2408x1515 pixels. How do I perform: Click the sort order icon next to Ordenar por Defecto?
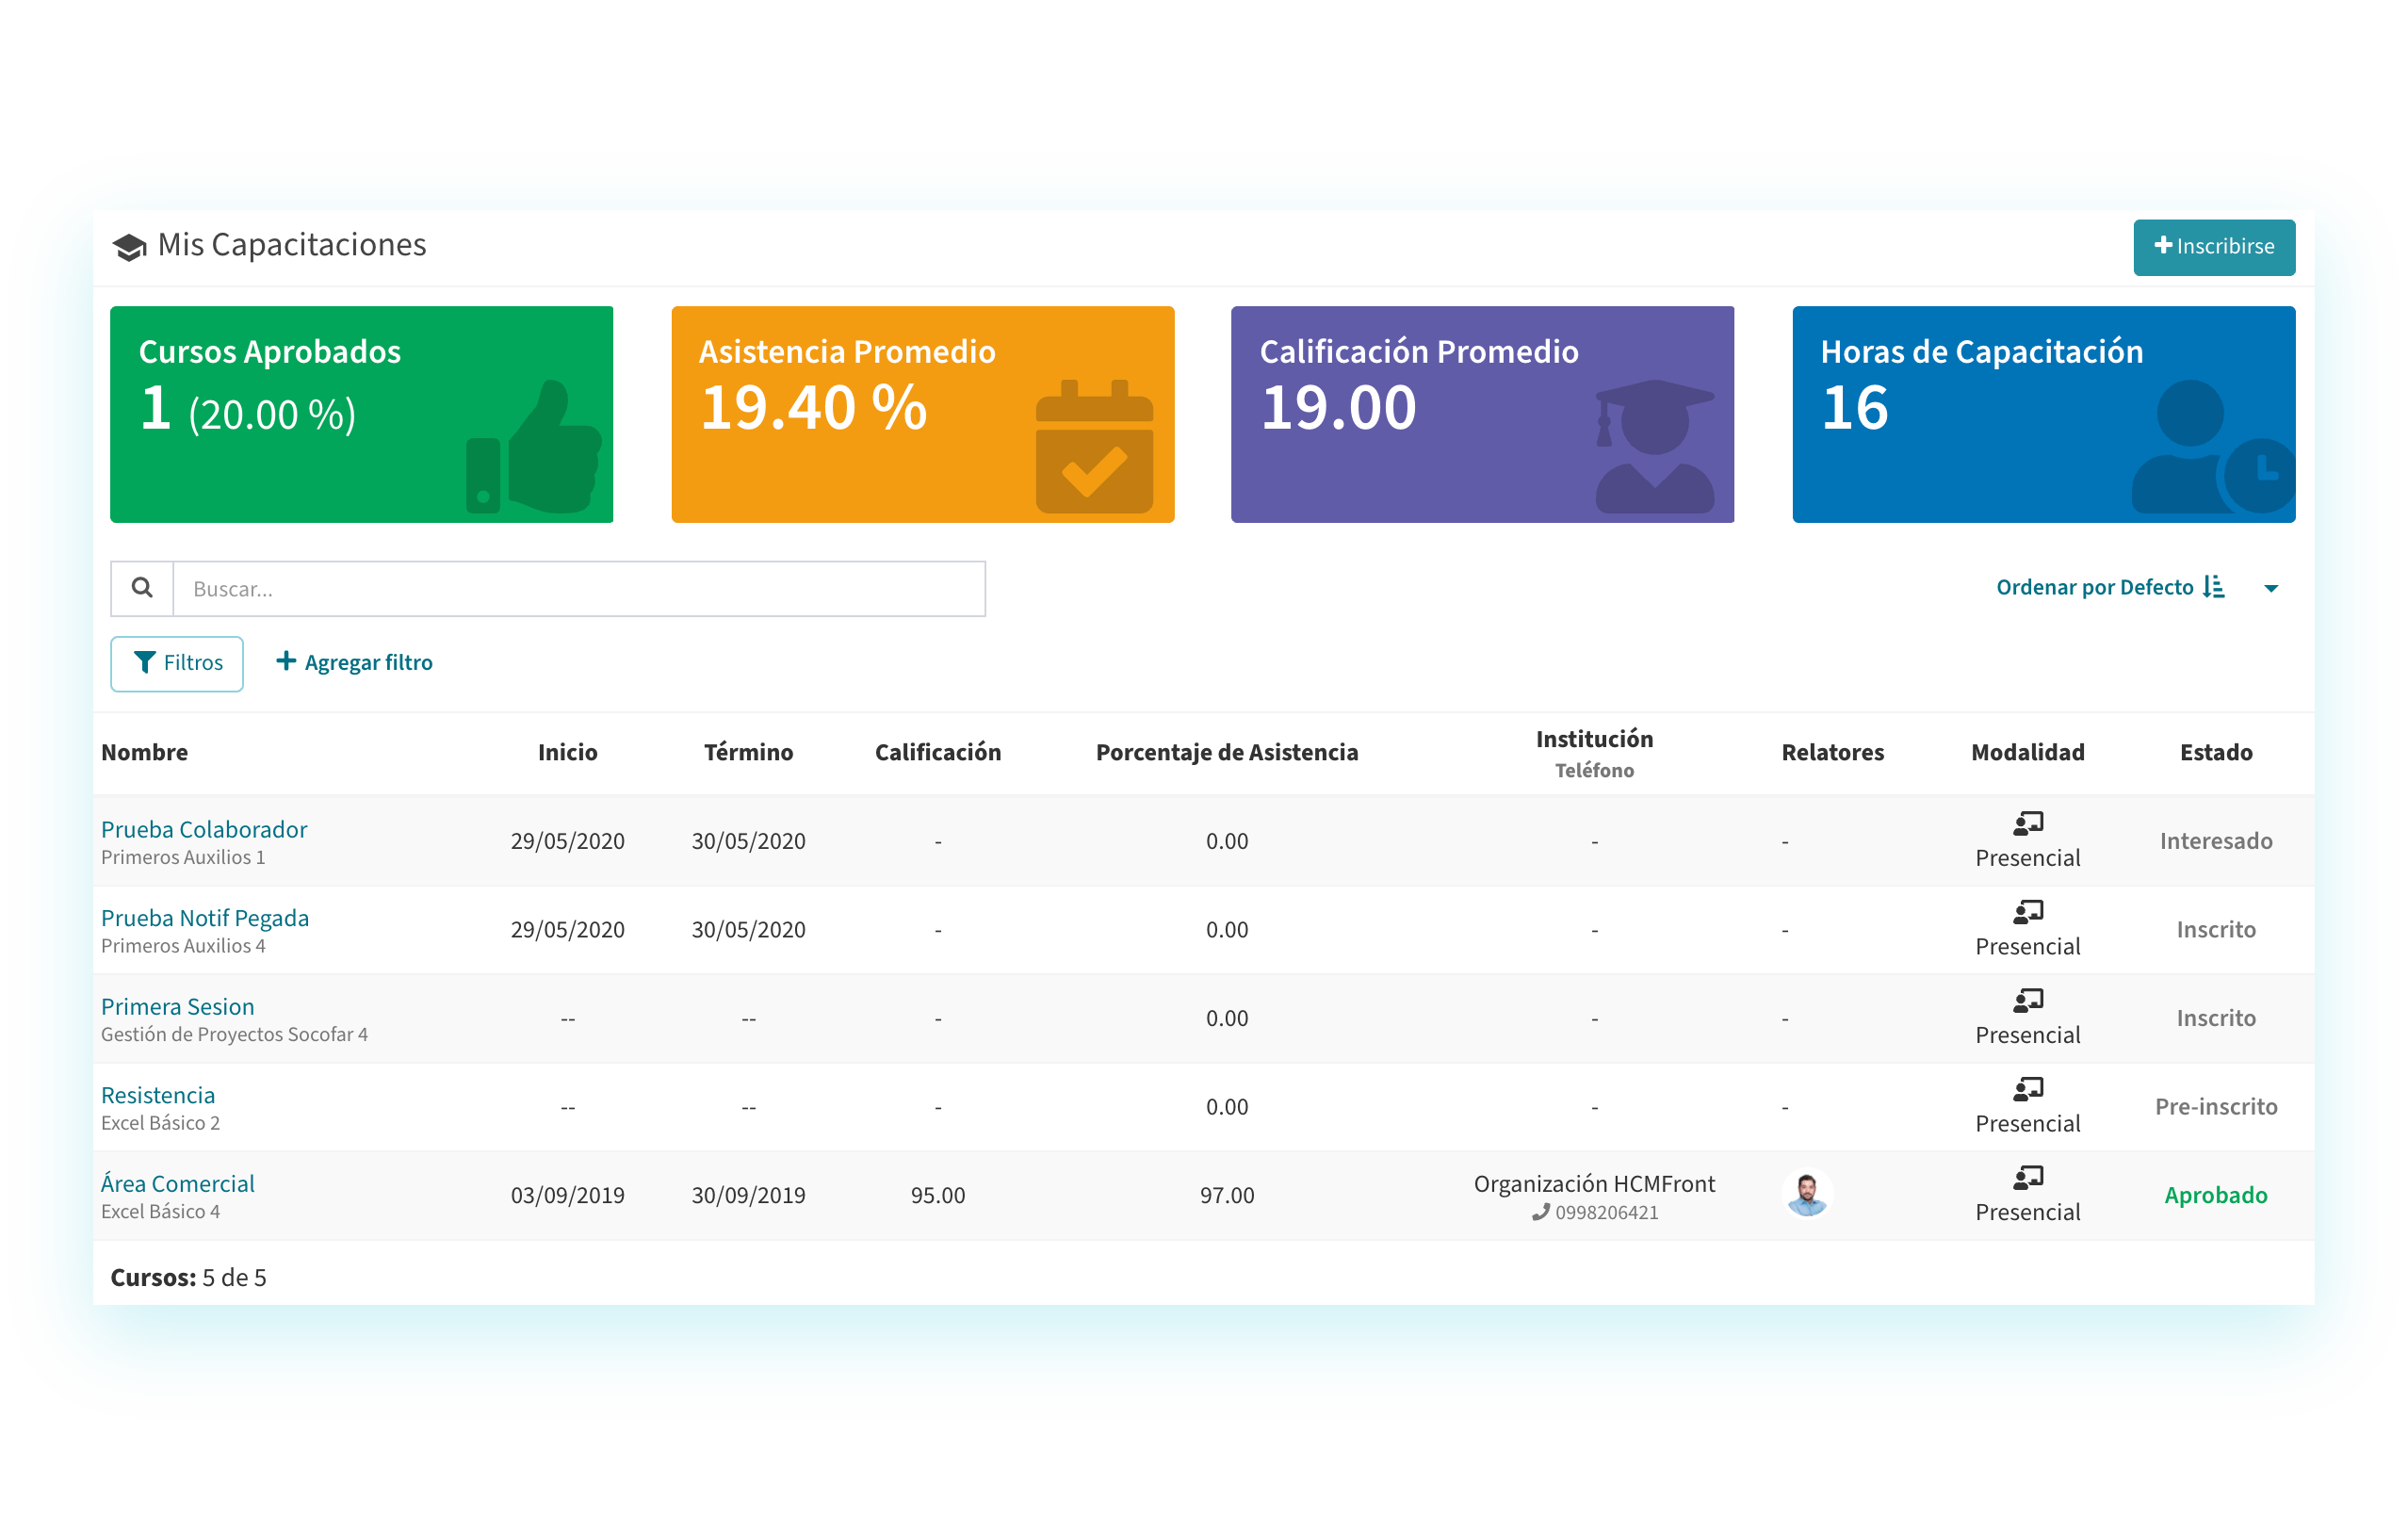2214,587
